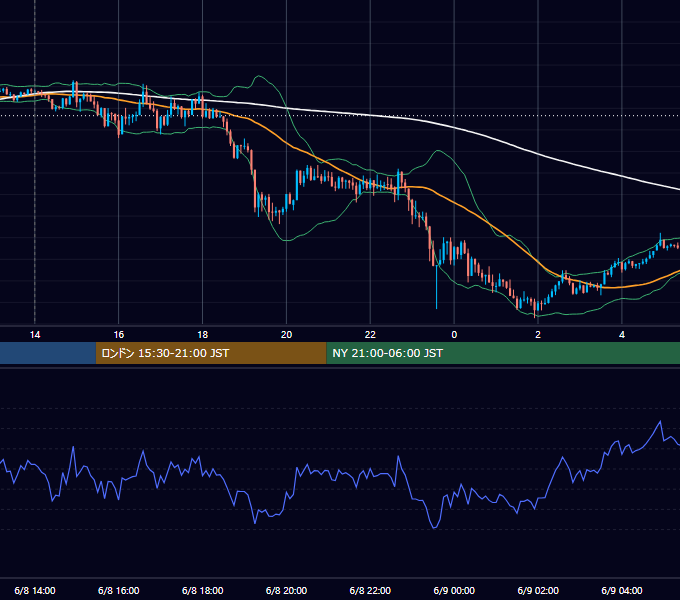Click hour label 14 on price chart axis
Image resolution: width=680 pixels, height=600 pixels.
[x=35, y=335]
